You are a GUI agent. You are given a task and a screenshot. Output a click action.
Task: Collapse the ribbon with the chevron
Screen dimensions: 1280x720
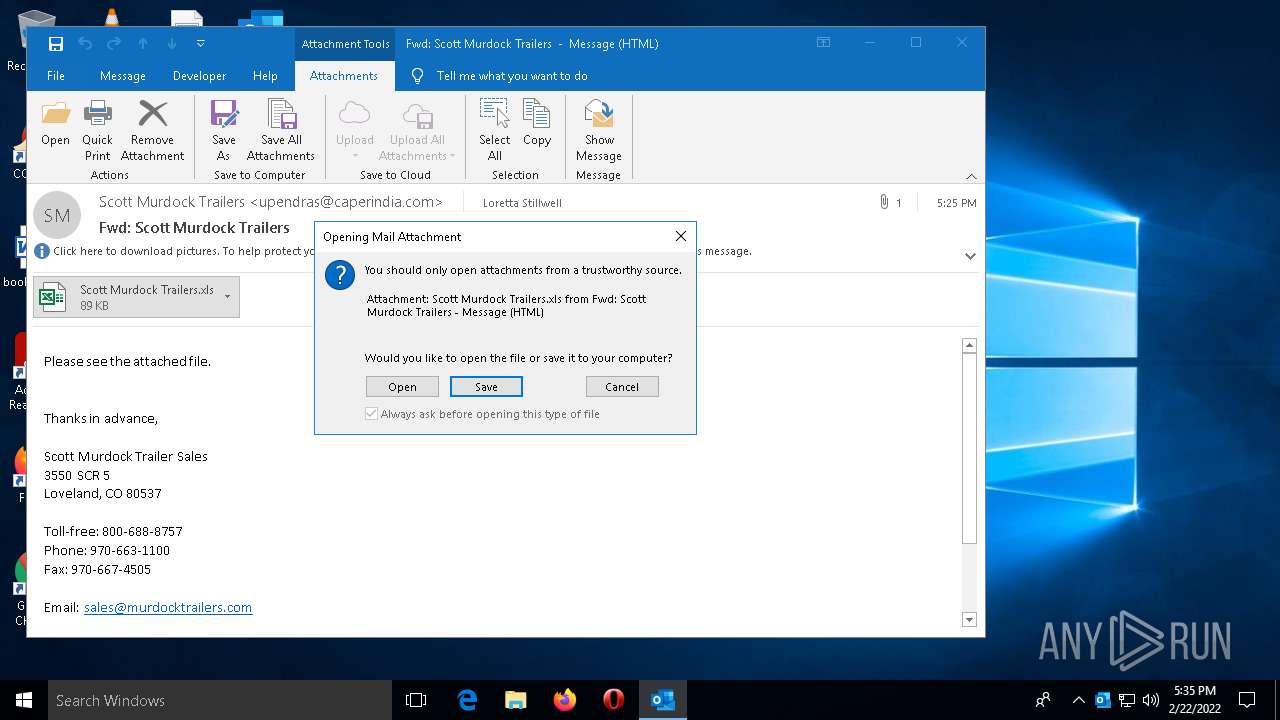(971, 176)
